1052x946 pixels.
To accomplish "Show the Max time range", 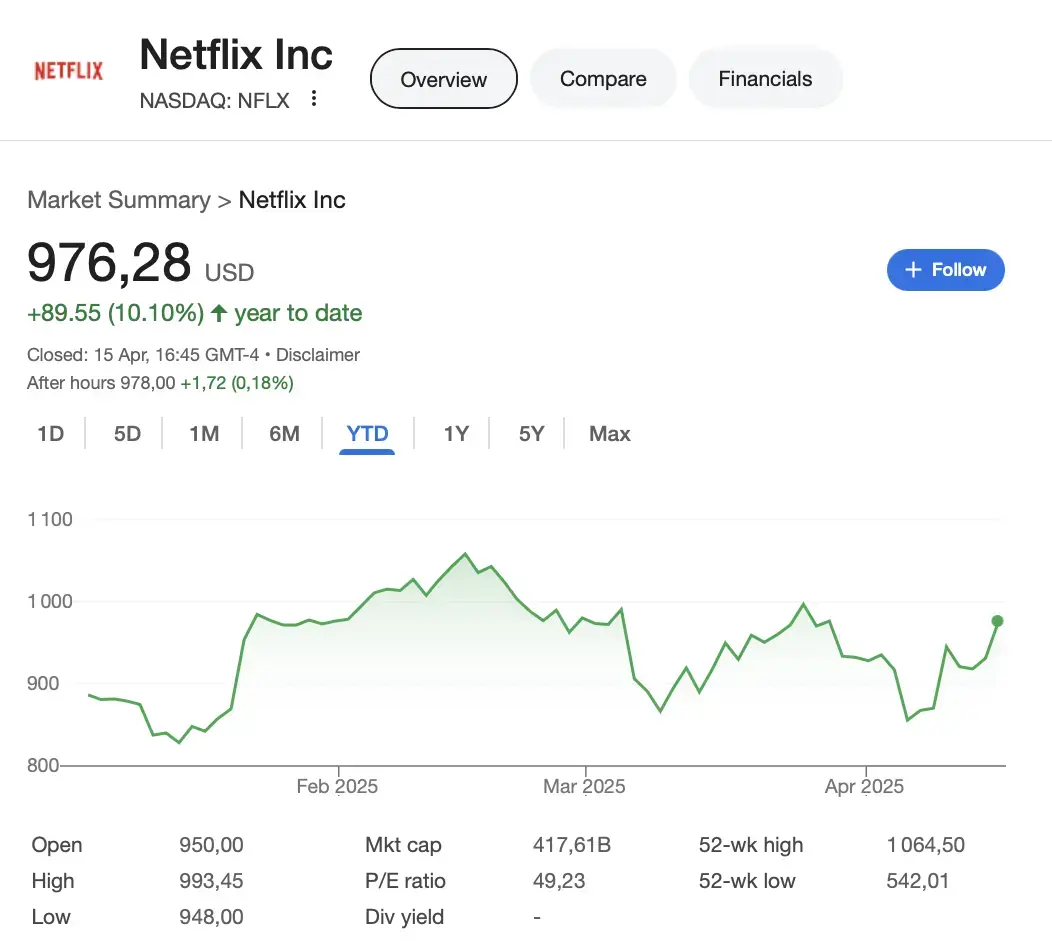I will click(609, 433).
